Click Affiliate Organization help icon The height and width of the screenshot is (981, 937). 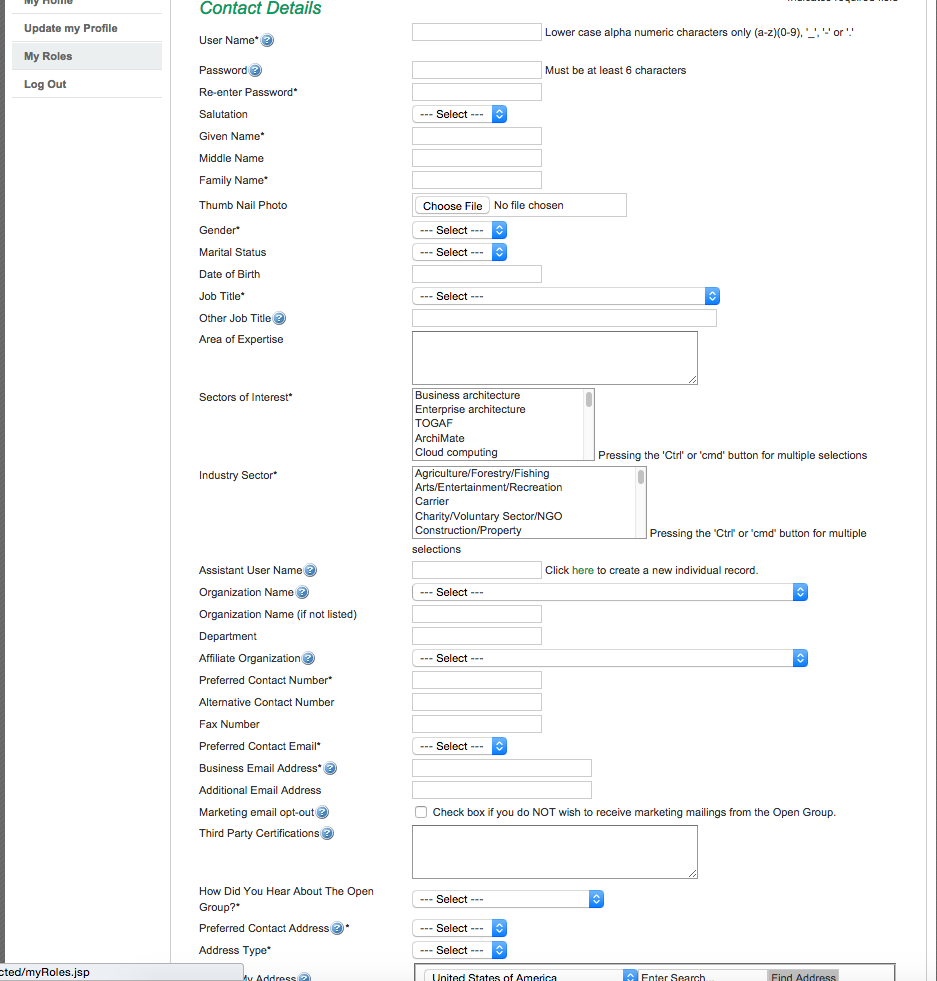click(308, 659)
